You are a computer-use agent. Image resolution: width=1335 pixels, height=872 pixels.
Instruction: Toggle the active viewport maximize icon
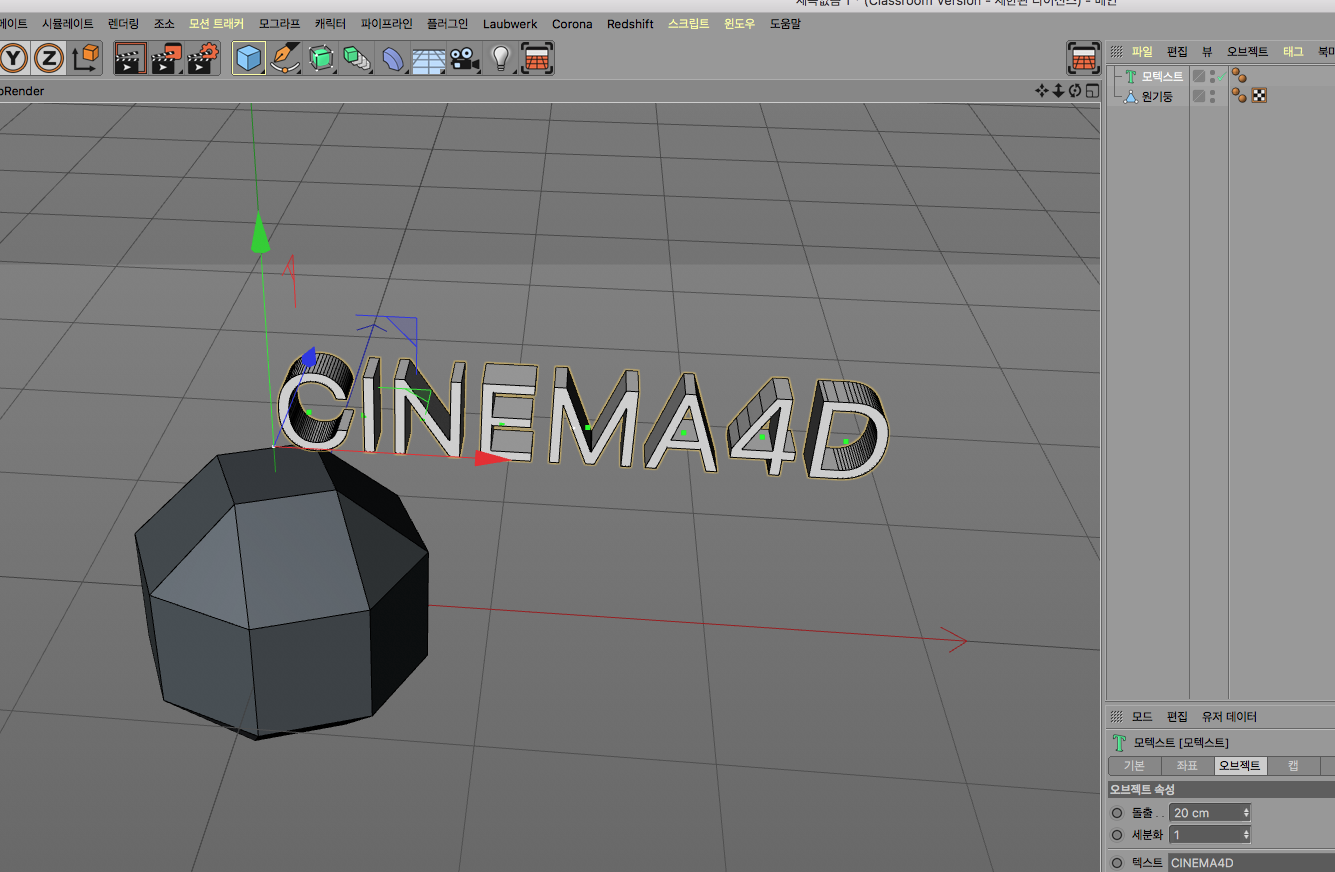1092,91
